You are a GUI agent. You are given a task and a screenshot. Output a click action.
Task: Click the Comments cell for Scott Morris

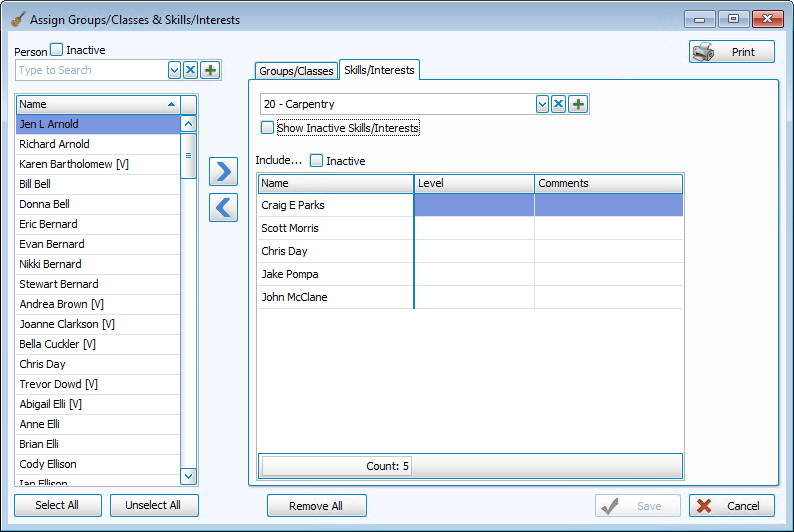609,228
